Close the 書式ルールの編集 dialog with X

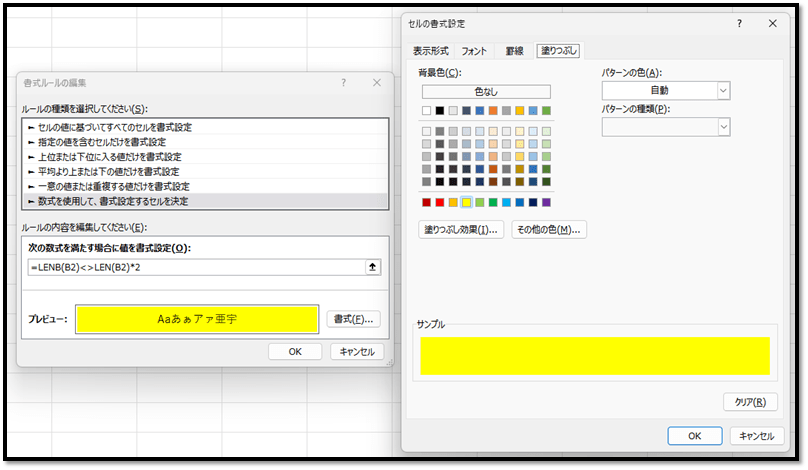coord(376,83)
